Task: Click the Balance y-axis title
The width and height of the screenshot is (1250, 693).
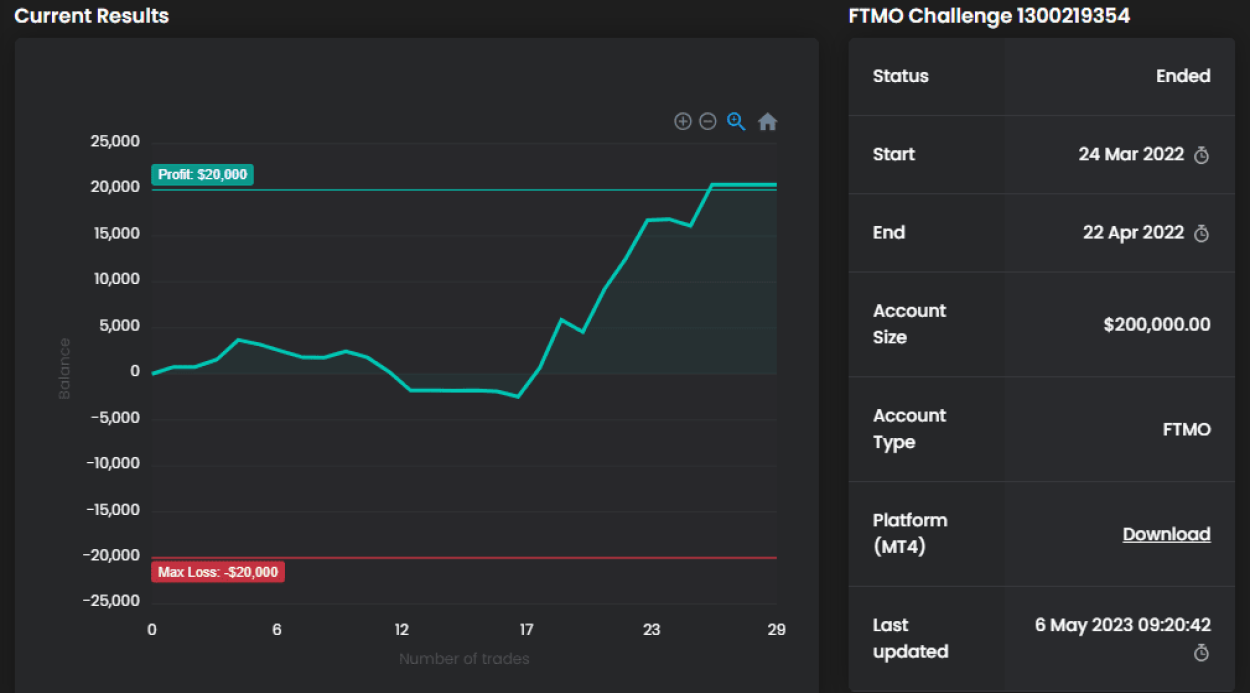Action: coord(65,368)
